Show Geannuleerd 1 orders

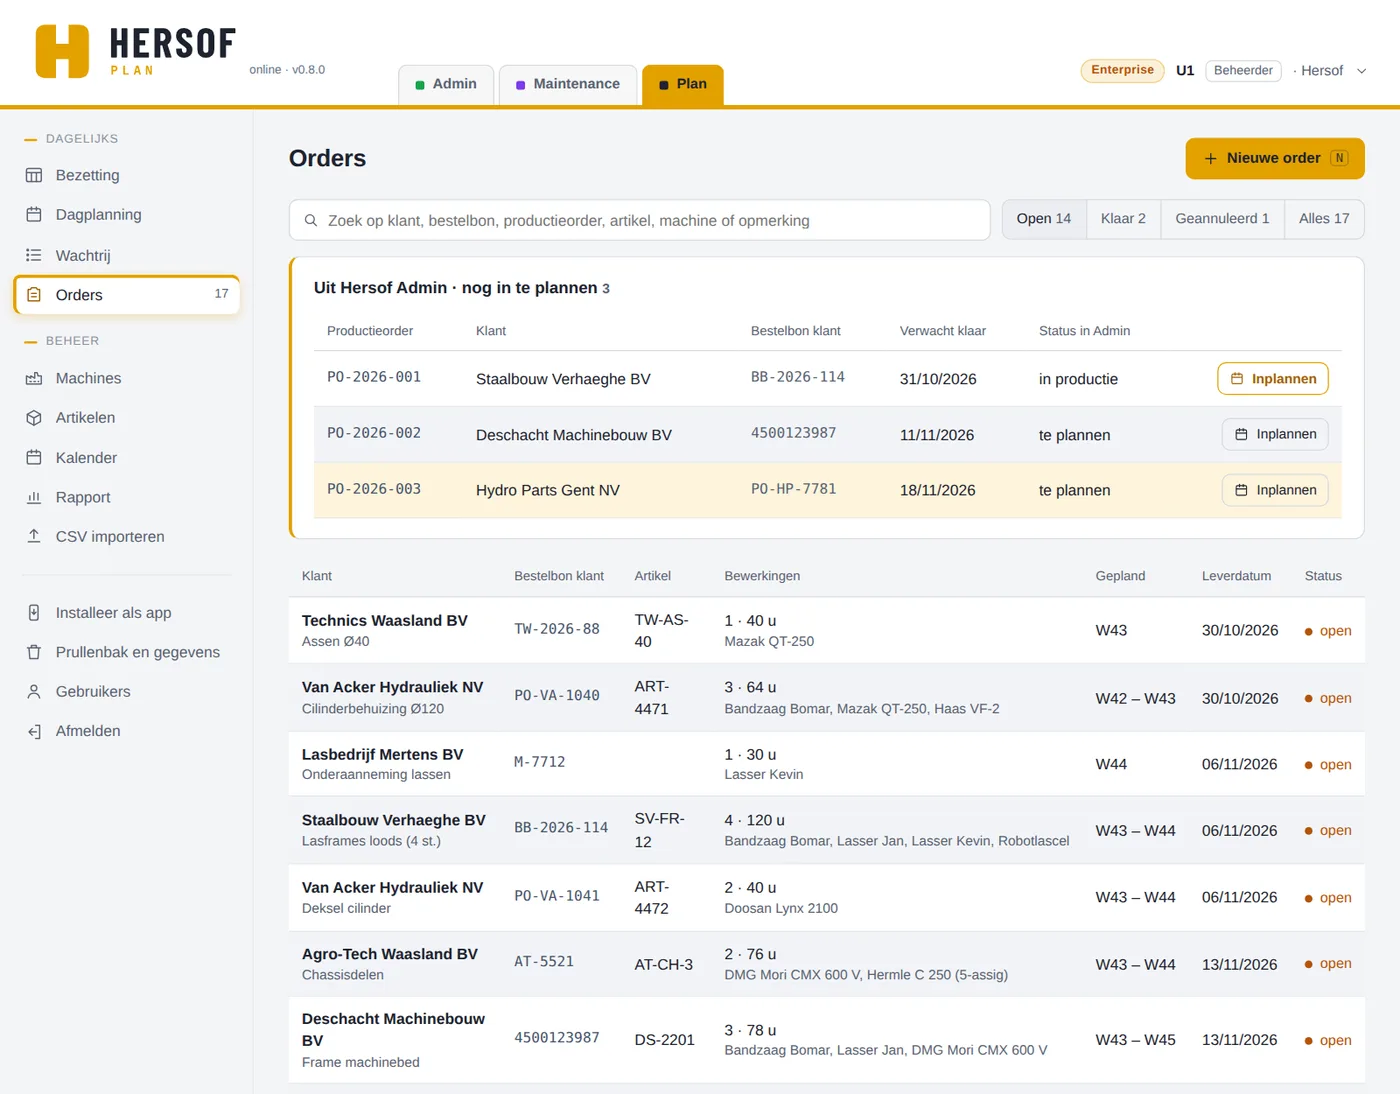(1222, 219)
